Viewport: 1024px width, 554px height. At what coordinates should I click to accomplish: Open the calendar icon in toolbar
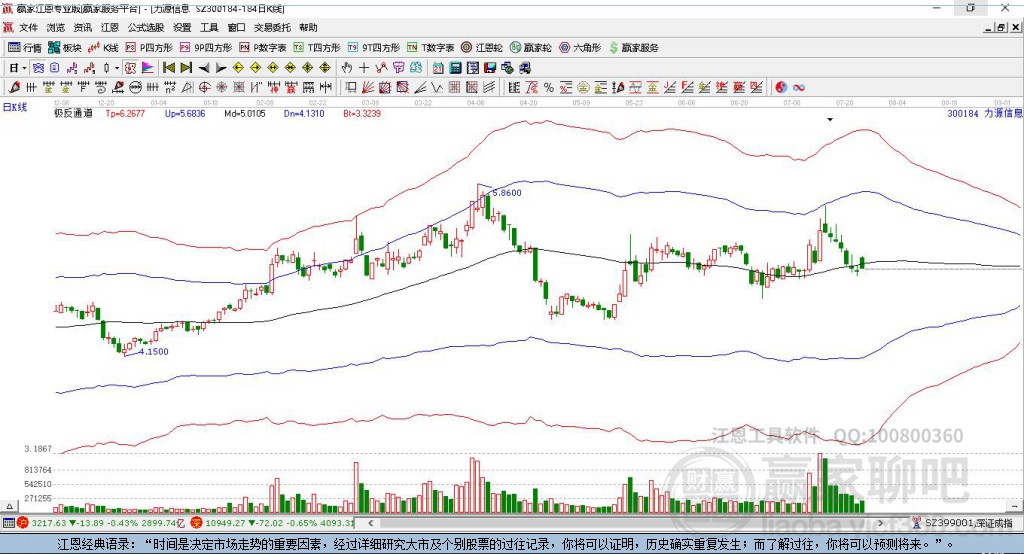(438, 68)
